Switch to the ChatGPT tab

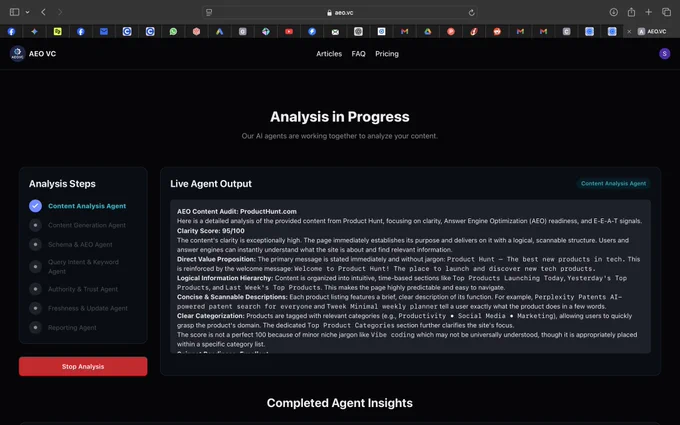point(358,31)
